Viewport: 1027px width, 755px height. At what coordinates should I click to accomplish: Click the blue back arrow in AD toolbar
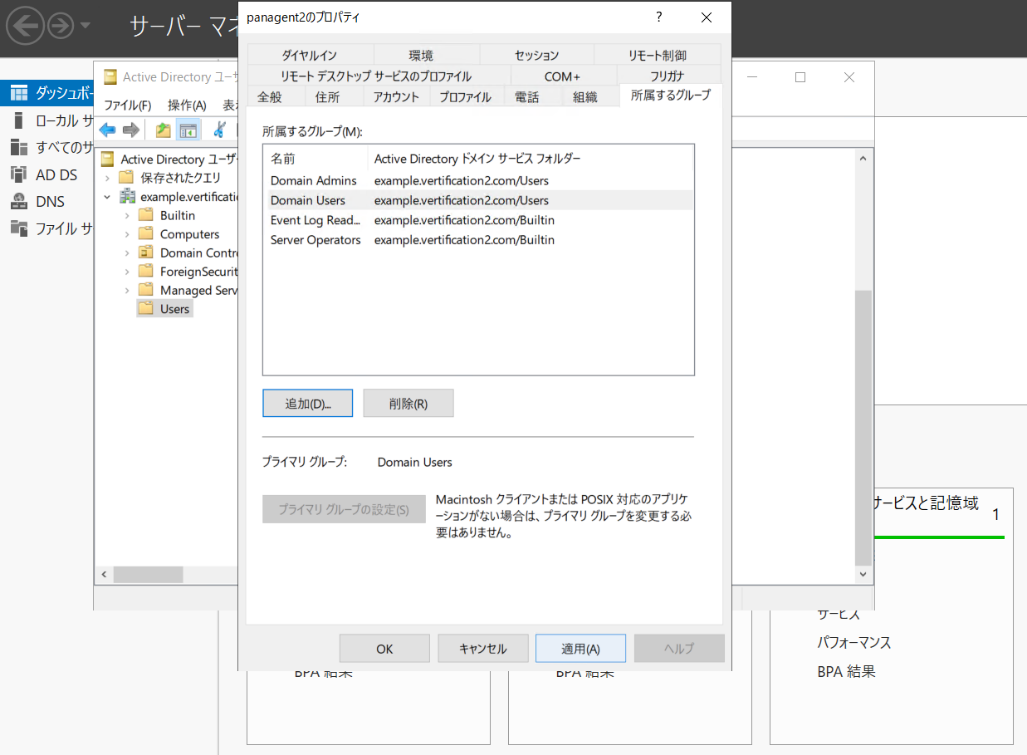(x=107, y=130)
